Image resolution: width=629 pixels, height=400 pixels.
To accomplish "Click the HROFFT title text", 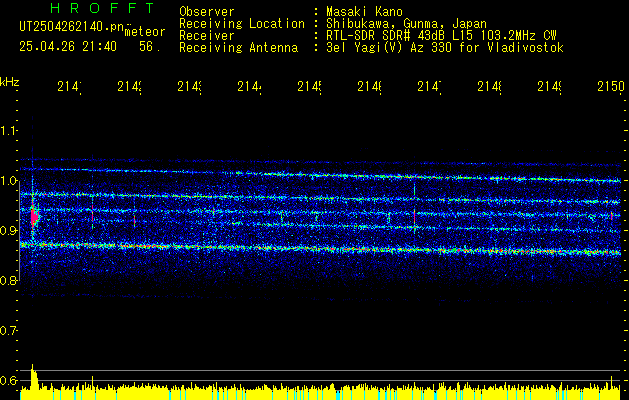I will [103, 8].
